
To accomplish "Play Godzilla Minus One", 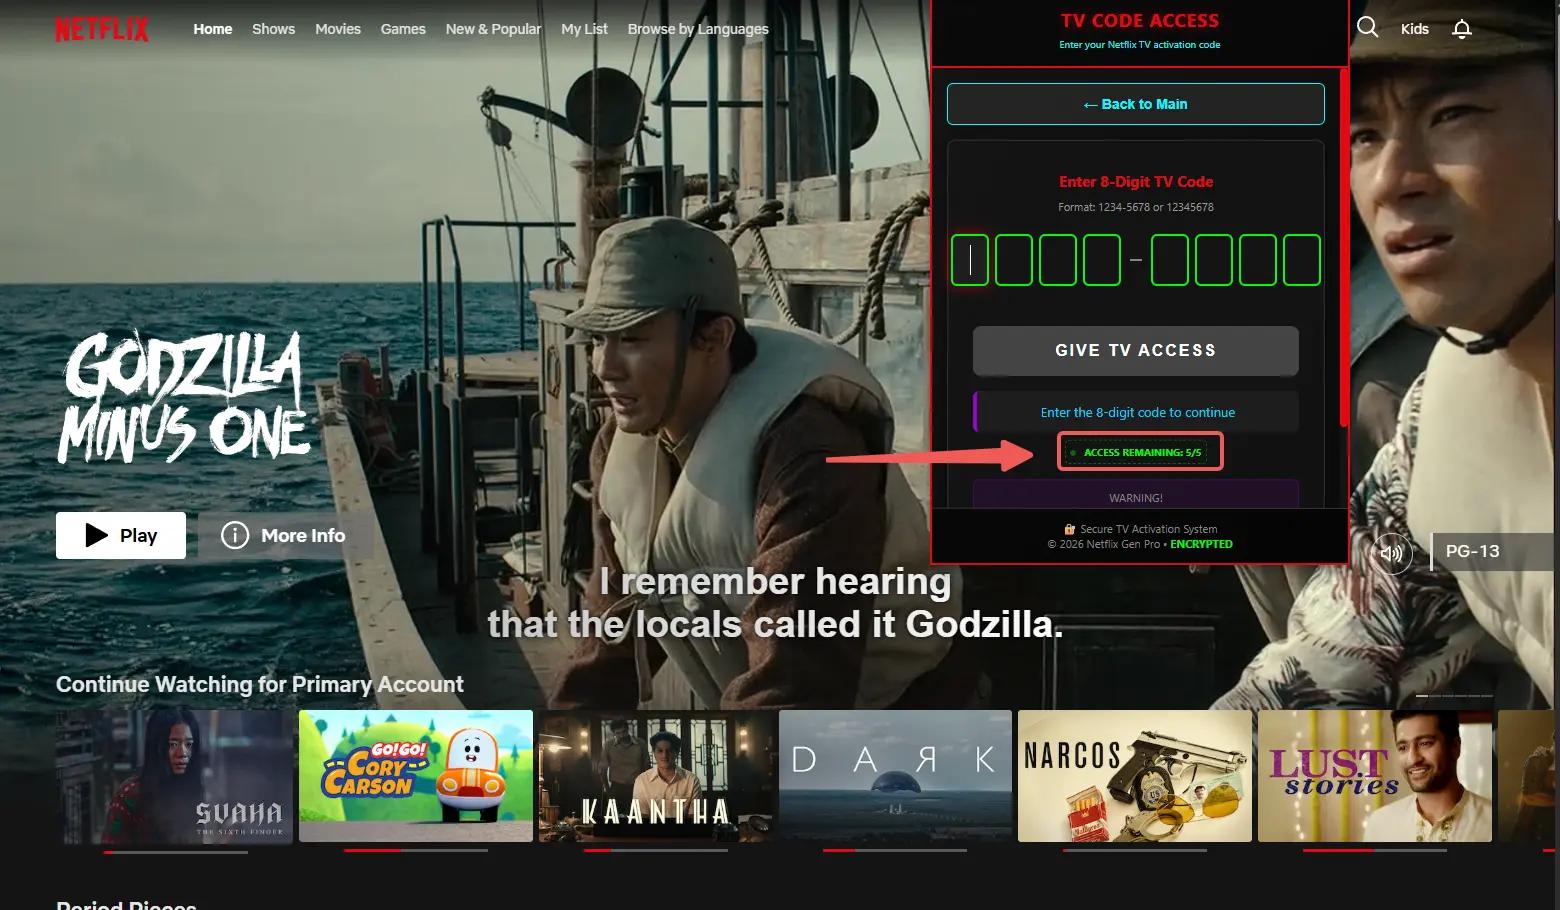I will [121, 535].
